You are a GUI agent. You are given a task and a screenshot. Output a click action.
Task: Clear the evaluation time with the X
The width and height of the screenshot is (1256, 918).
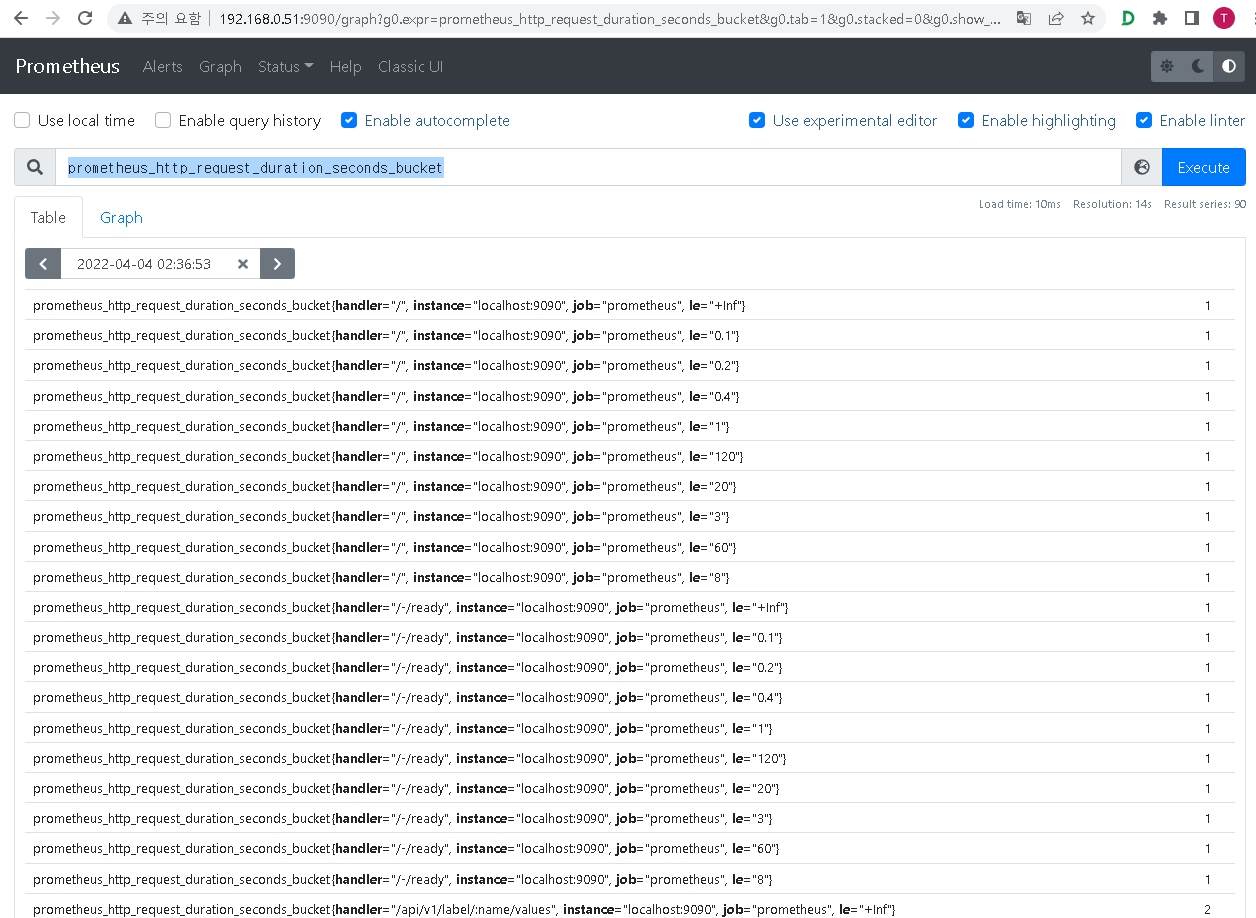point(242,264)
